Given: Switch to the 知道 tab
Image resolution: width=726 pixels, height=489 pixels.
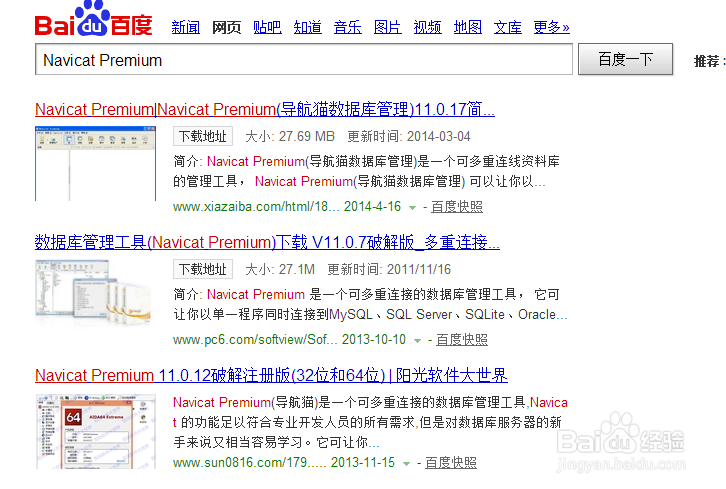Looking at the screenshot, I should (x=307, y=27).
